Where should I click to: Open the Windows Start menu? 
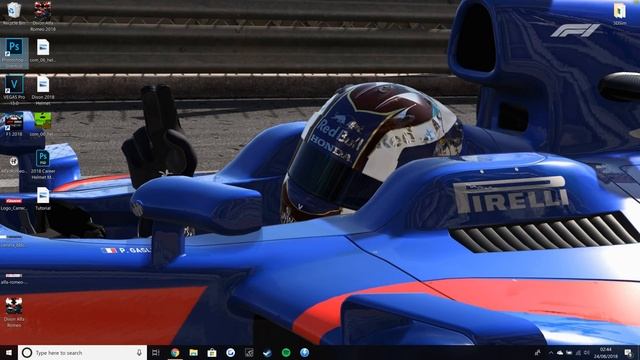point(9,353)
